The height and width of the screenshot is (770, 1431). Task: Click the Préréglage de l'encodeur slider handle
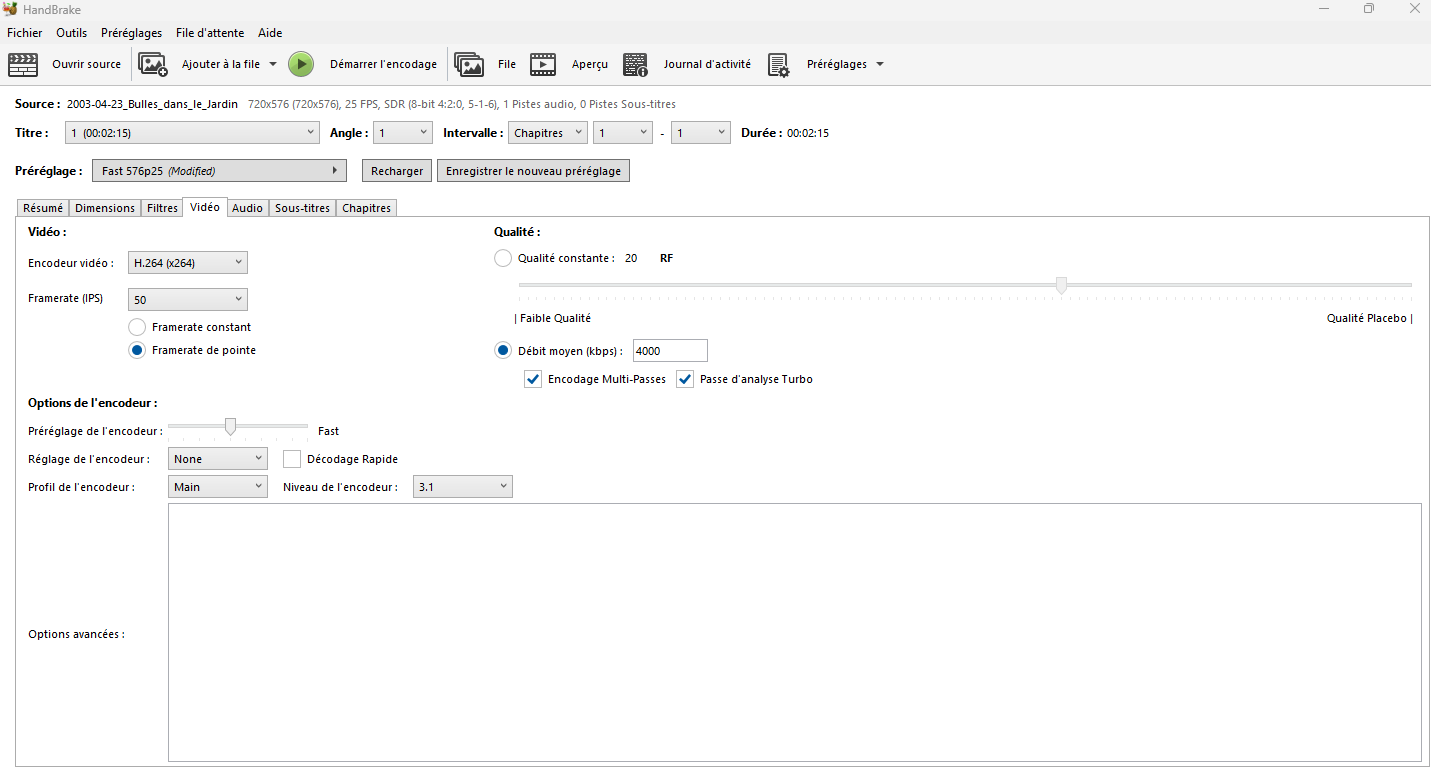230,427
